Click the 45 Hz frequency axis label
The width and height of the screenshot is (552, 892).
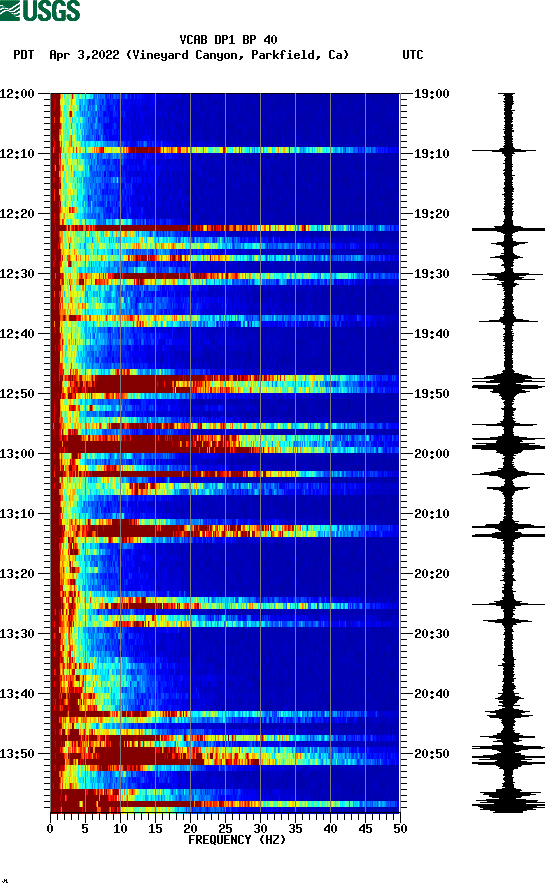(x=365, y=829)
